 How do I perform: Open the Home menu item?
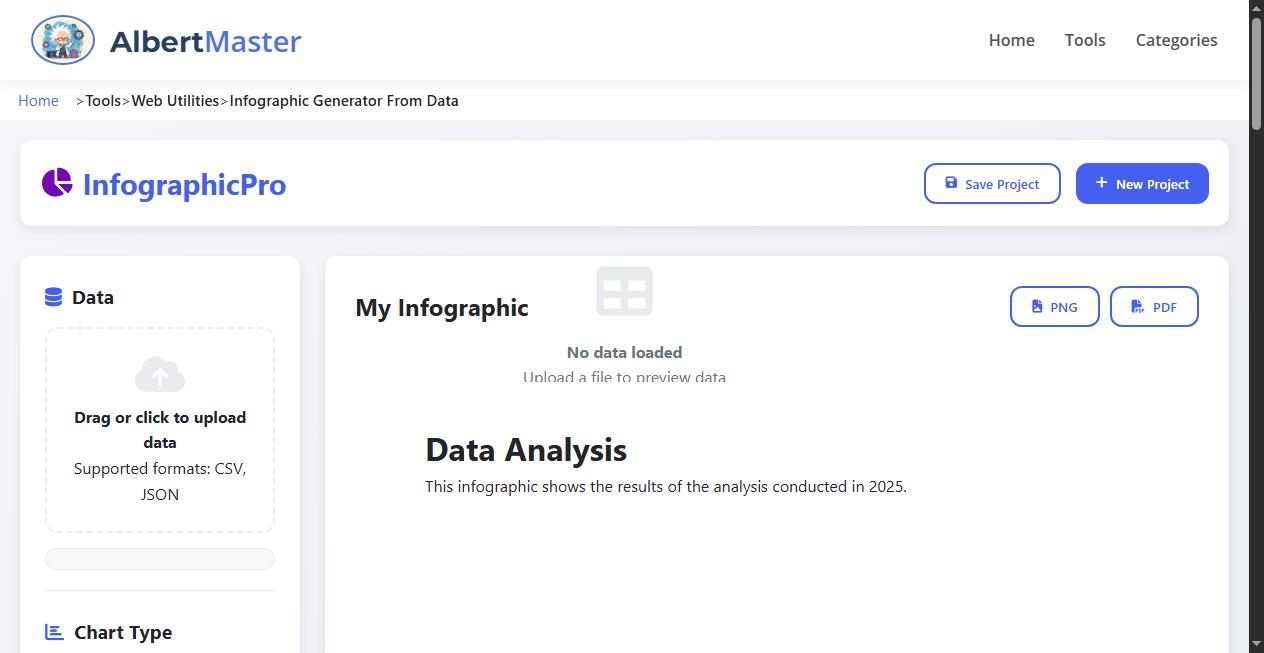click(x=1011, y=40)
